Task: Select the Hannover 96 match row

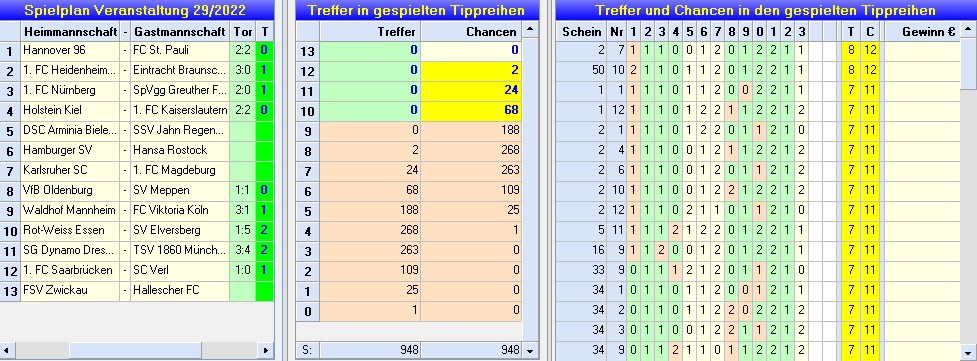Action: coord(137,51)
